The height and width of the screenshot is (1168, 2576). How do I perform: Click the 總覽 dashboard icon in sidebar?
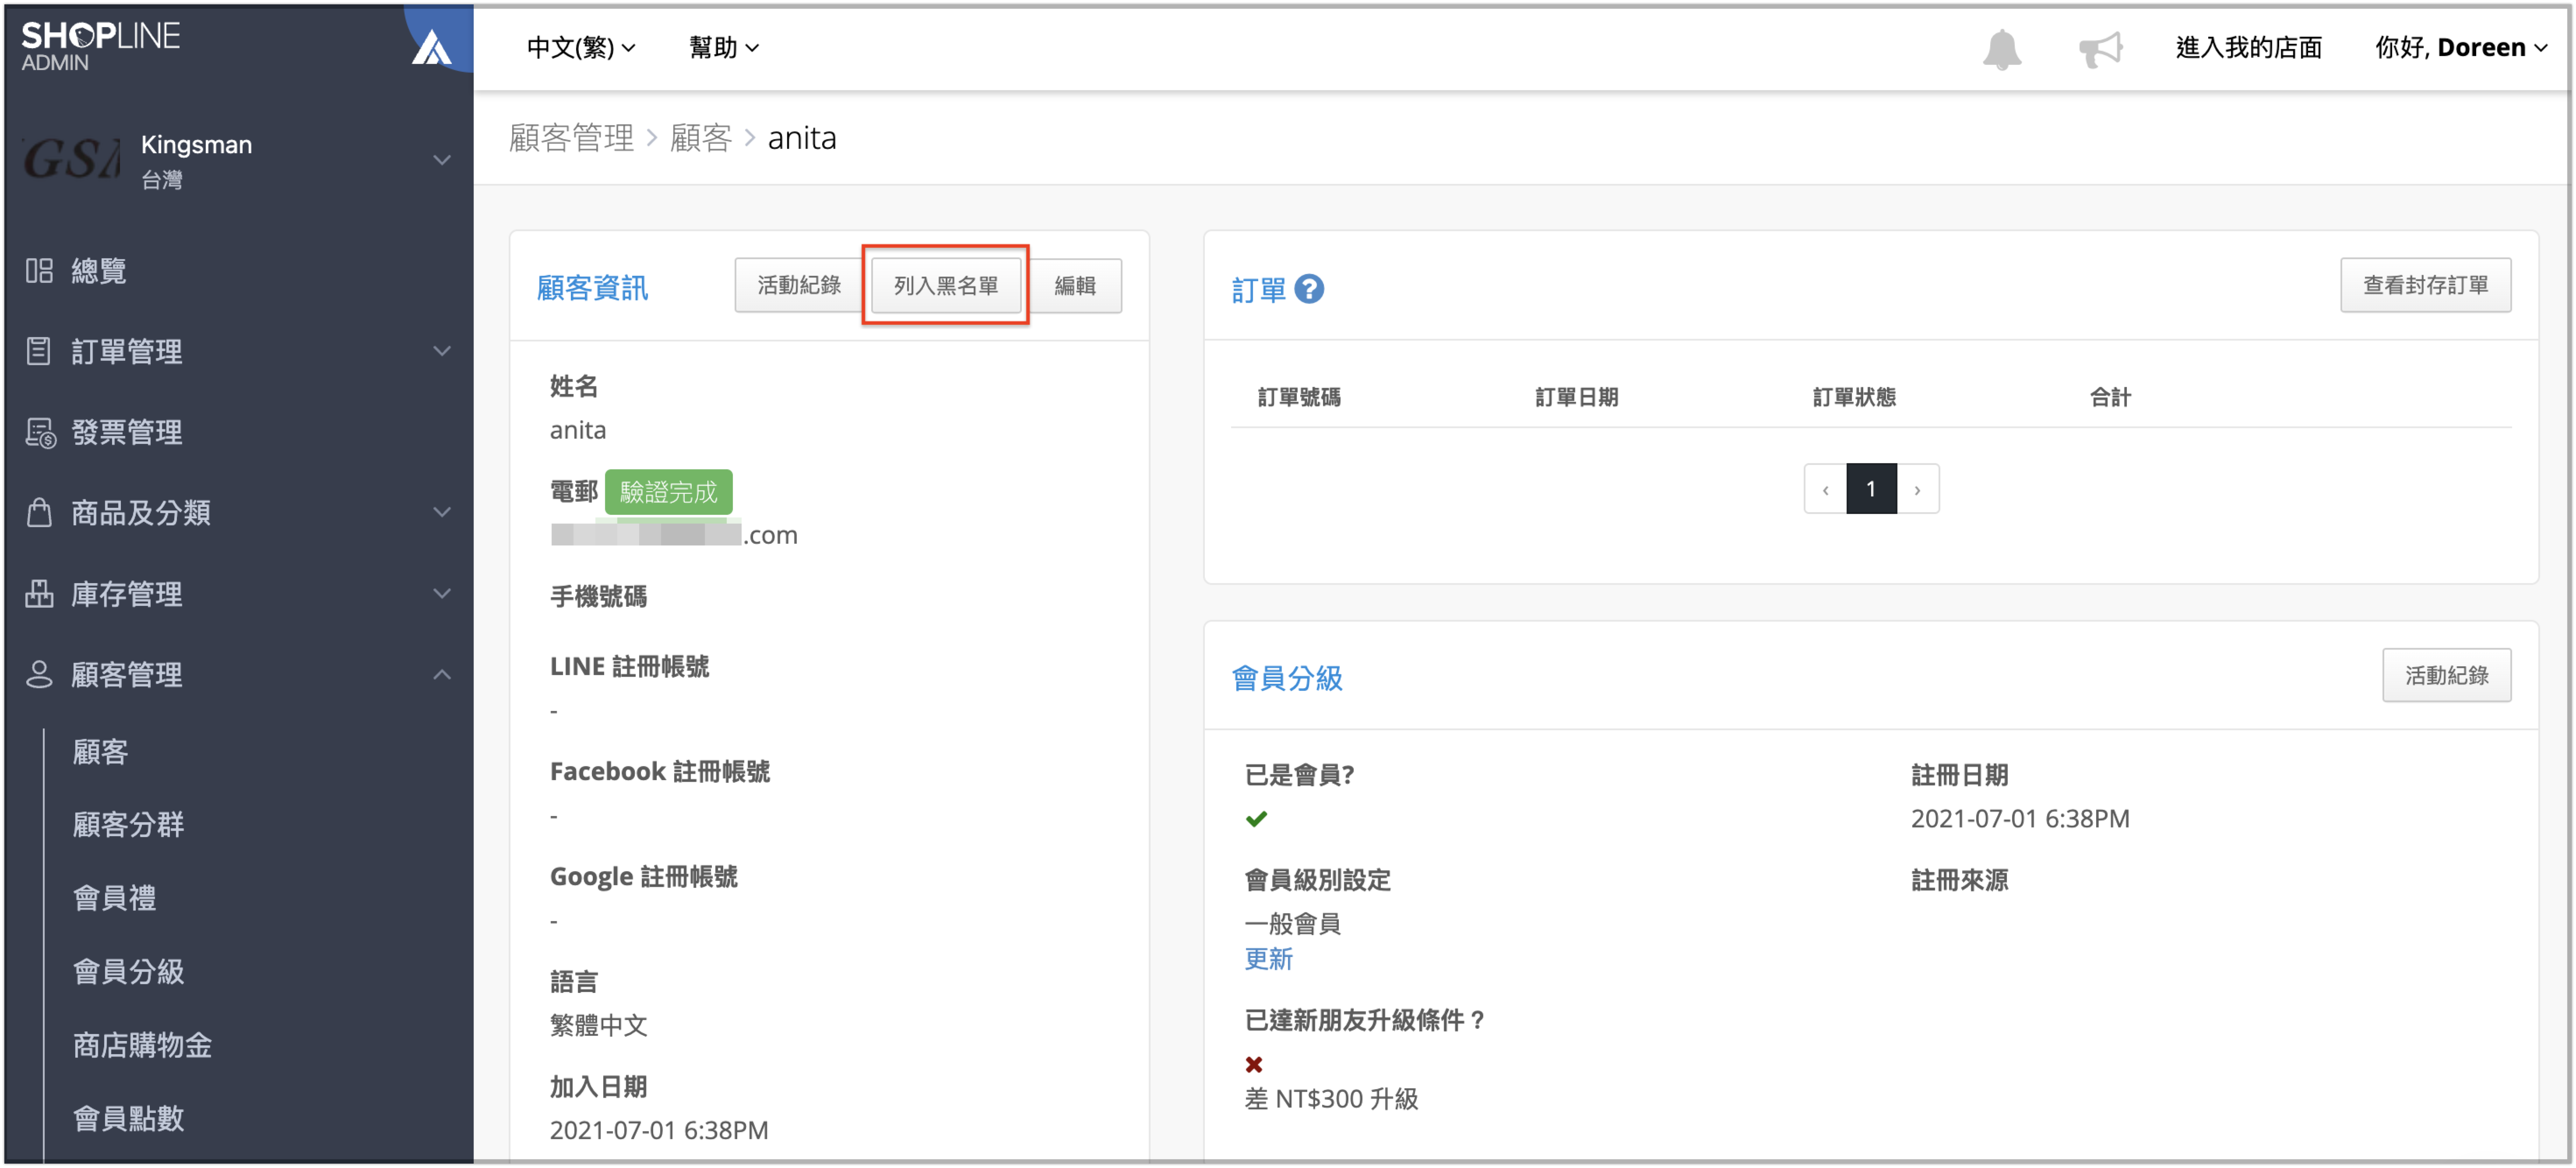39,270
